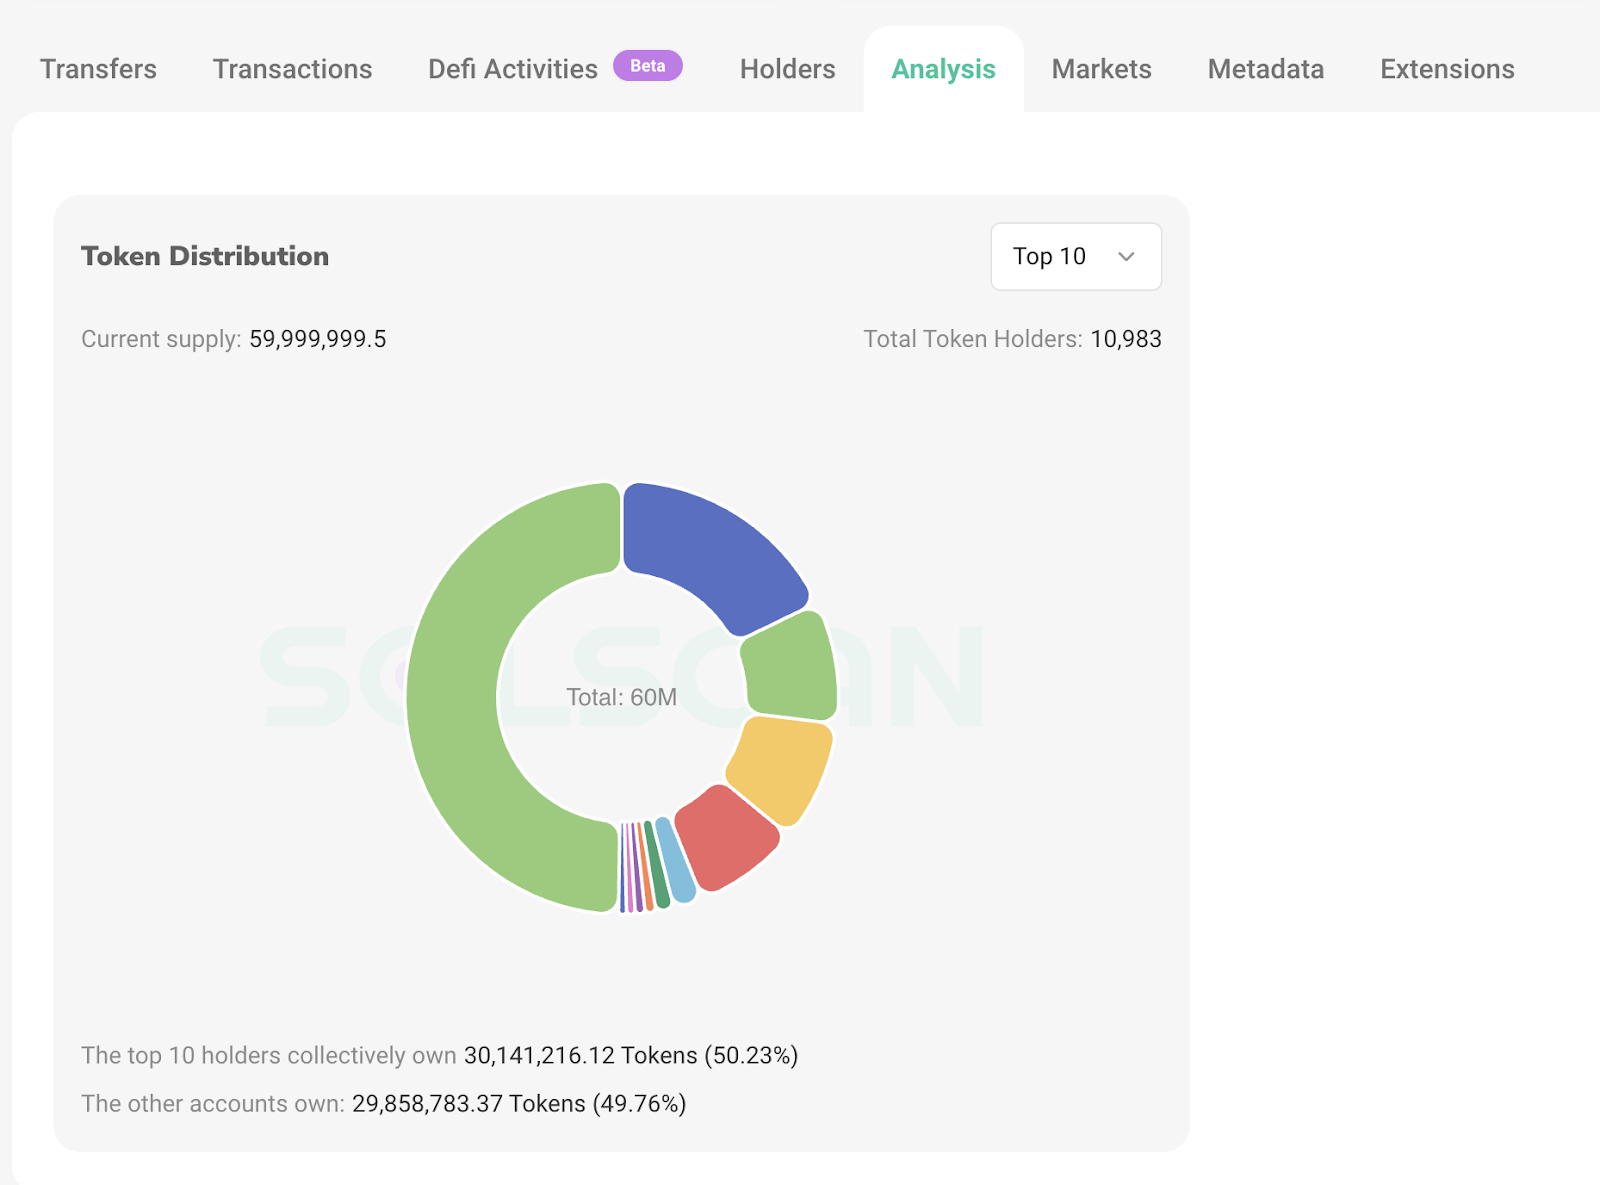The image size is (1600, 1185).
Task: Click the small green segment beside the blue one
Action: click(x=792, y=667)
